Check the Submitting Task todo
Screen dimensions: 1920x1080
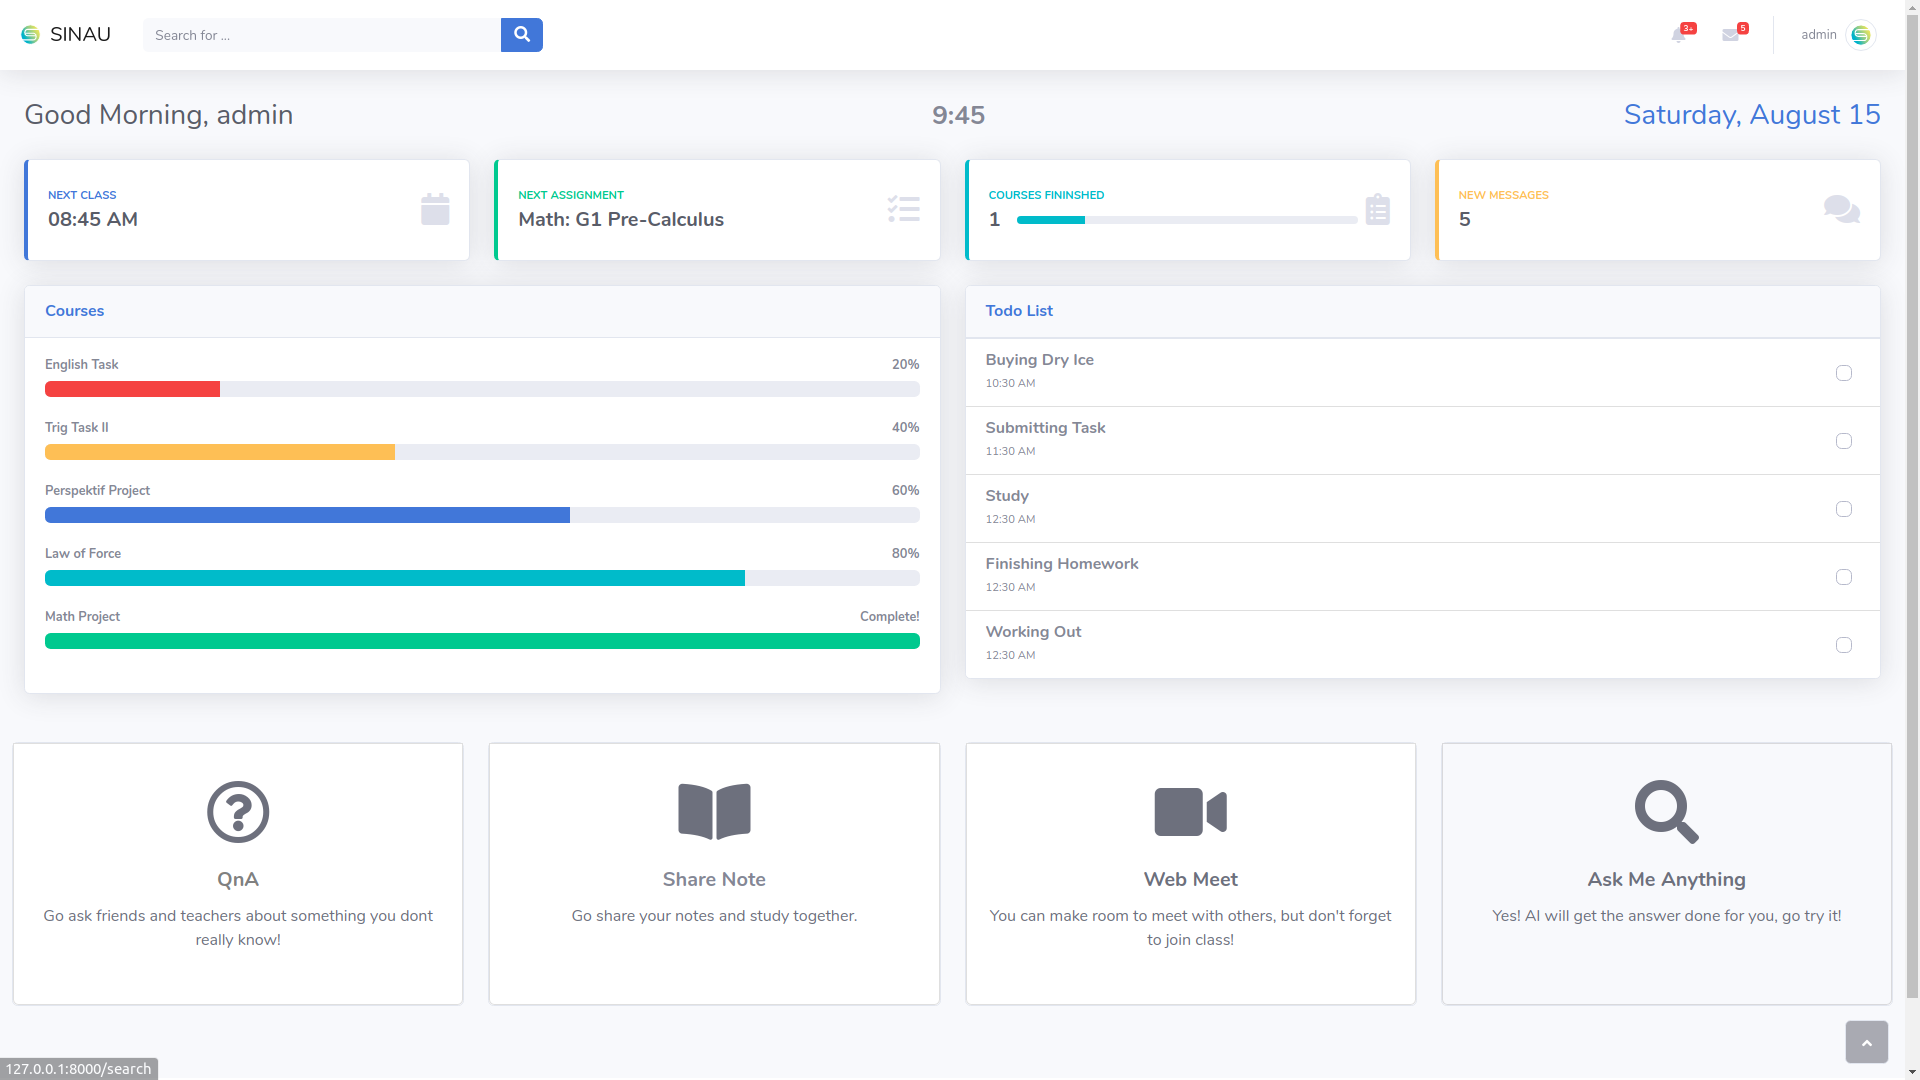click(1843, 441)
